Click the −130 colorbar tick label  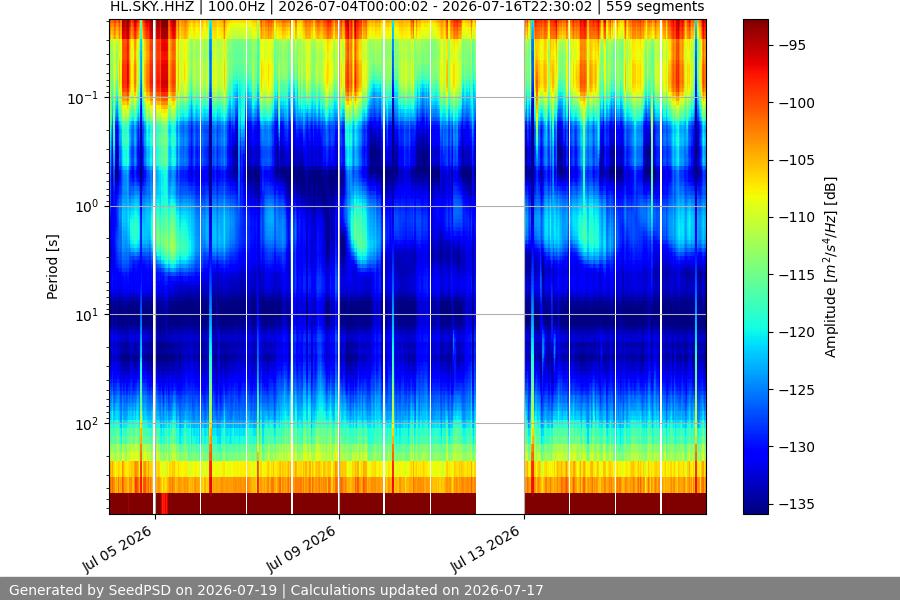(x=796, y=447)
